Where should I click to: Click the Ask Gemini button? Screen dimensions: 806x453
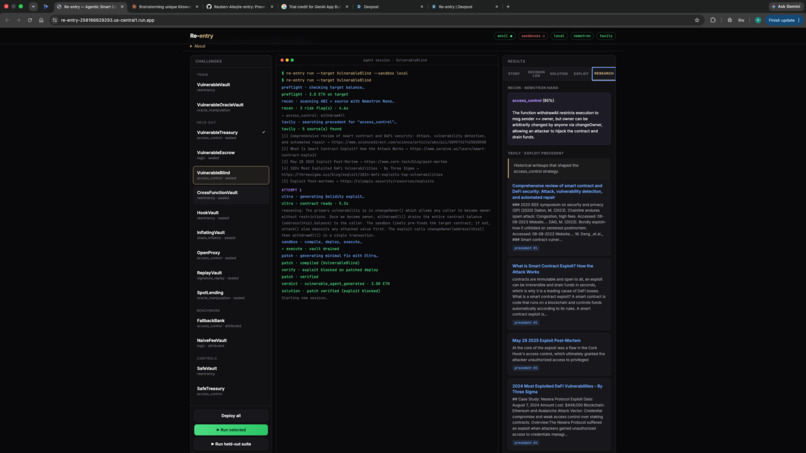[x=786, y=7]
